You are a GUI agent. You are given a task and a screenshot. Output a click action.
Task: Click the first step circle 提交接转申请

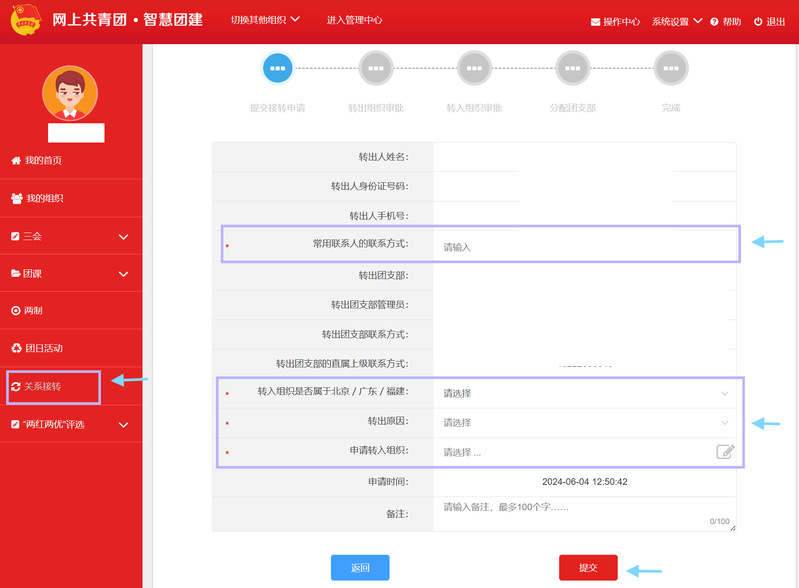pyautogui.click(x=277, y=69)
